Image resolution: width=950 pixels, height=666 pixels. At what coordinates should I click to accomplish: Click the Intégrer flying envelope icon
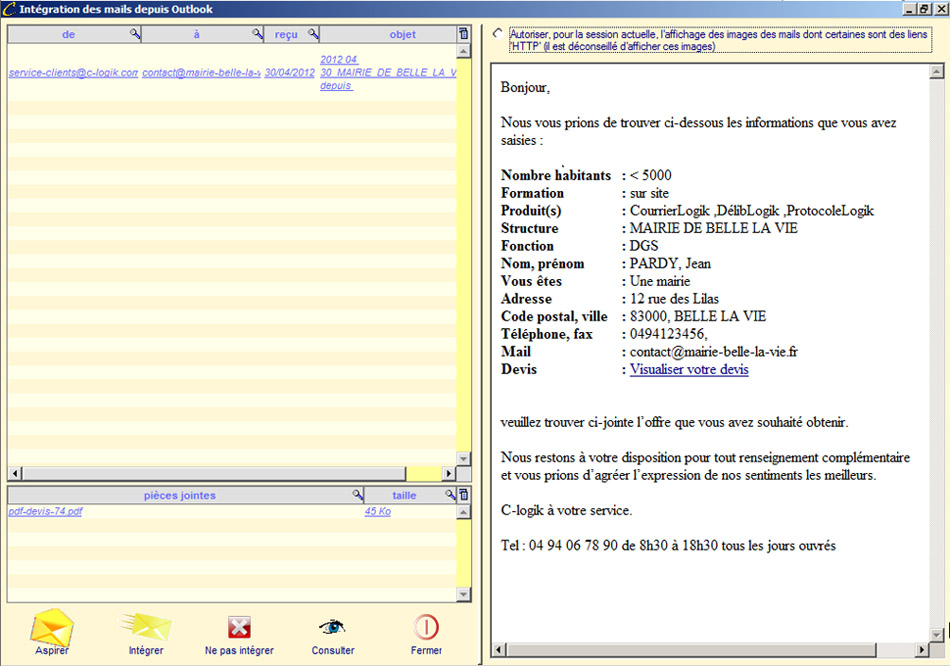tap(146, 627)
